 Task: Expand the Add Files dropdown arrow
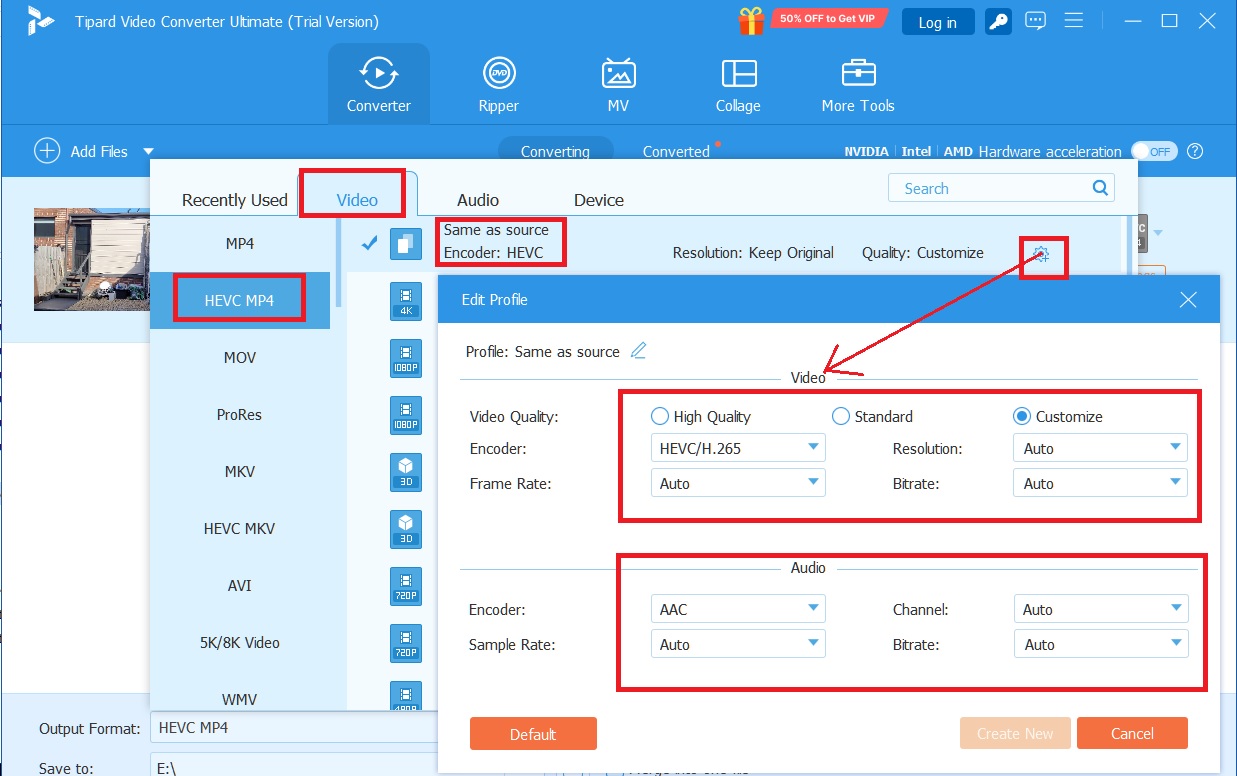click(148, 151)
